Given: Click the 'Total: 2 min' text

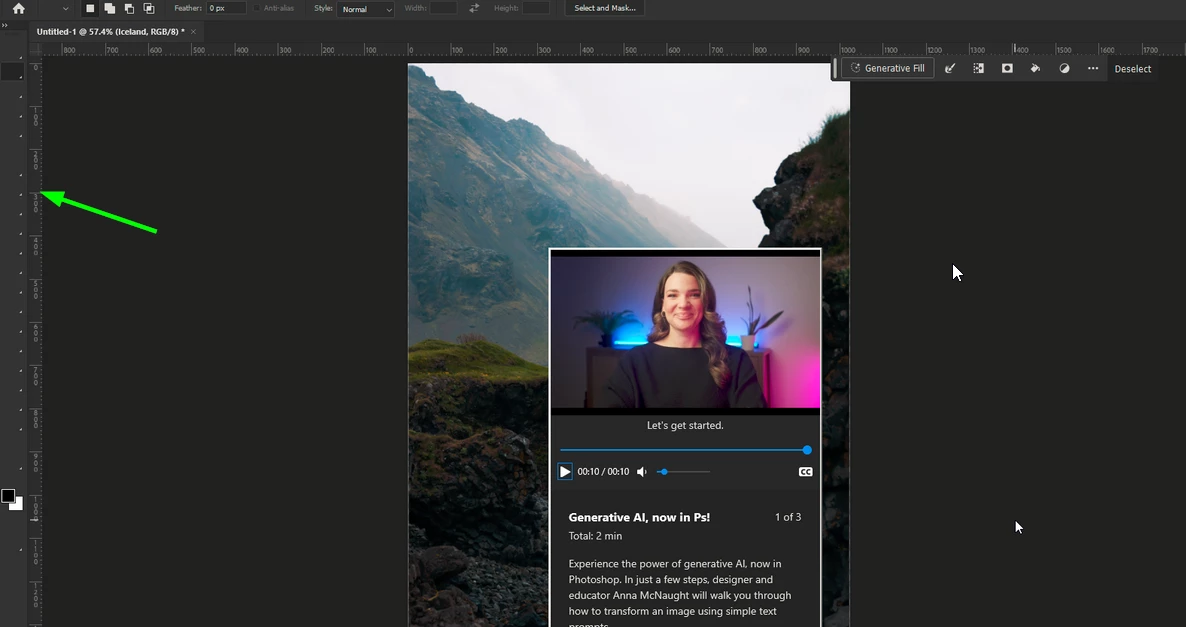Looking at the screenshot, I should (x=595, y=536).
